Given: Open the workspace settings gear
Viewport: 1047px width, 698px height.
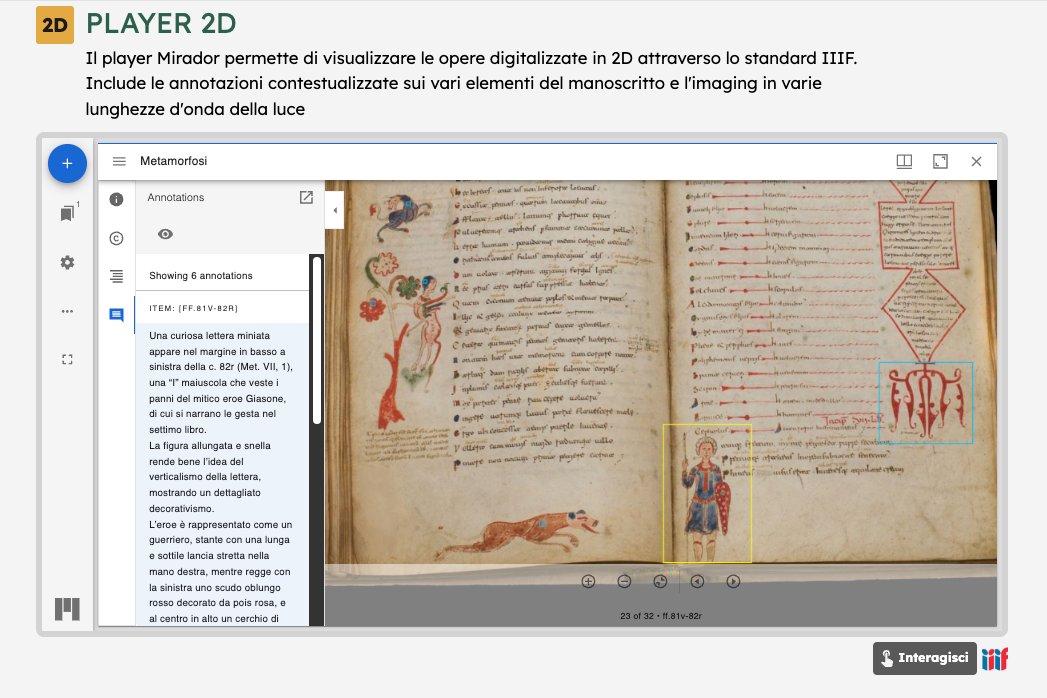Looking at the screenshot, I should tap(67, 262).
